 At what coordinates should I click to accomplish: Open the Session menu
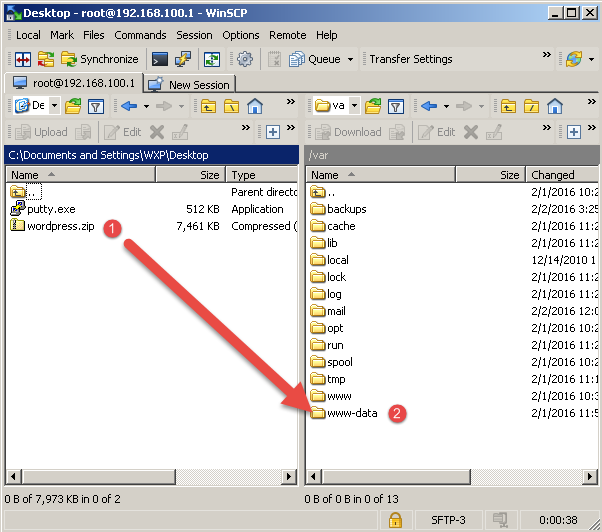[x=194, y=35]
